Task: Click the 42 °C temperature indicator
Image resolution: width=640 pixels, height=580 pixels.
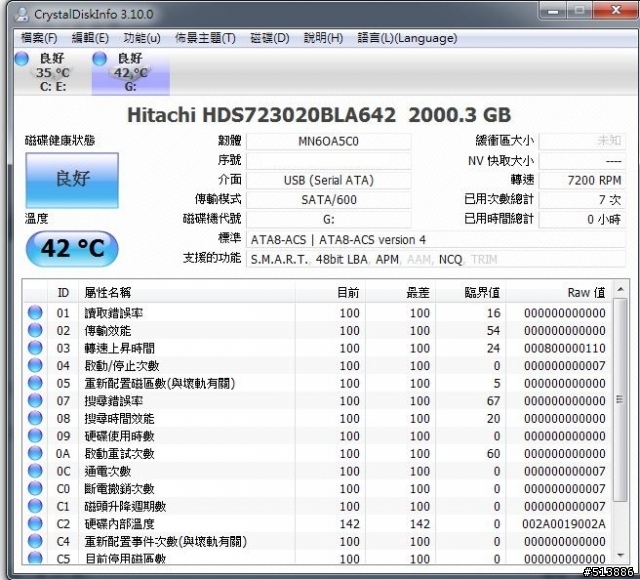Action: pos(72,249)
